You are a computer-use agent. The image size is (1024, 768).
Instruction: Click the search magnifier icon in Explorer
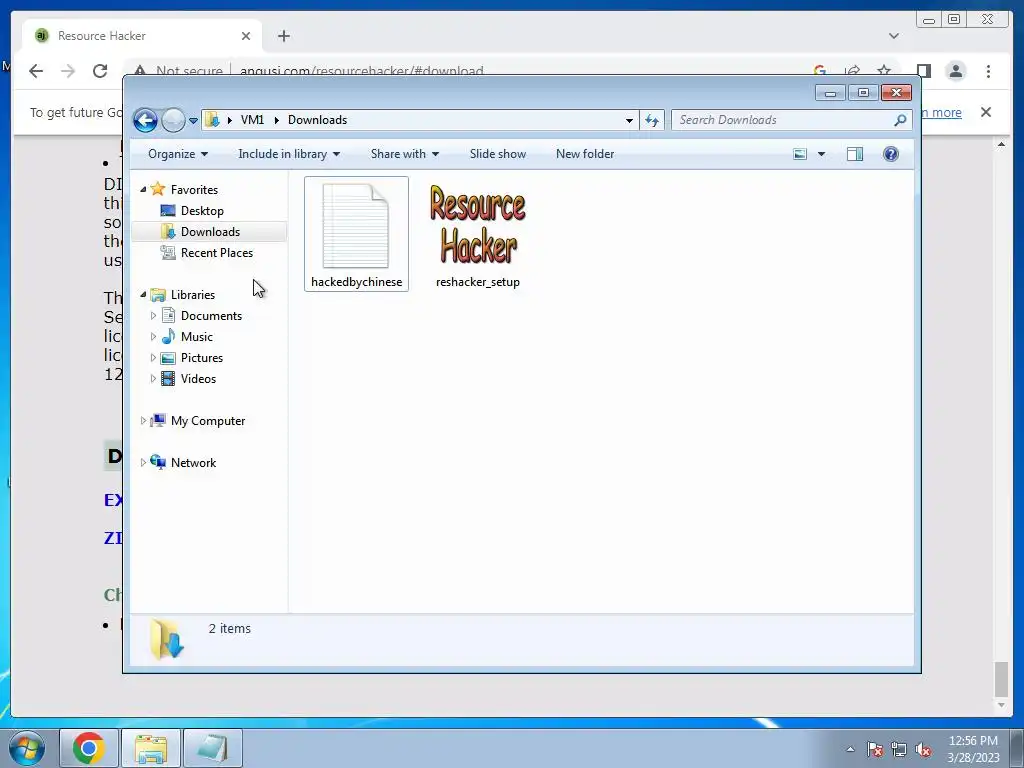(x=900, y=120)
